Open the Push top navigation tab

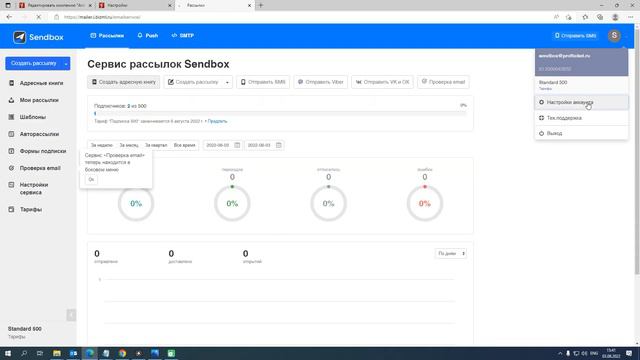coord(148,36)
